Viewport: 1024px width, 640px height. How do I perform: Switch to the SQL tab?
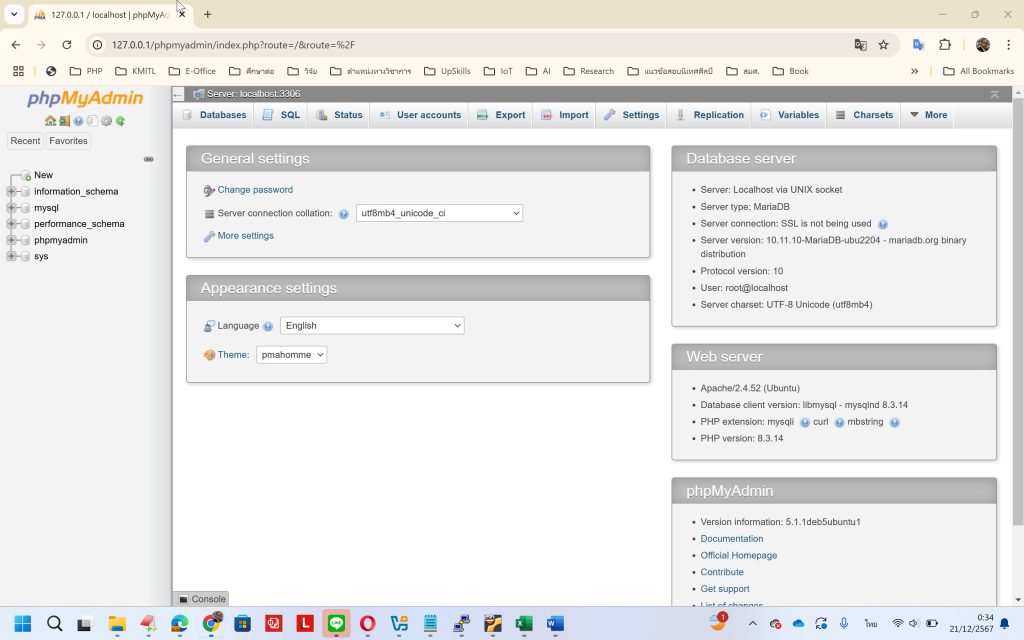pyautogui.click(x=281, y=115)
